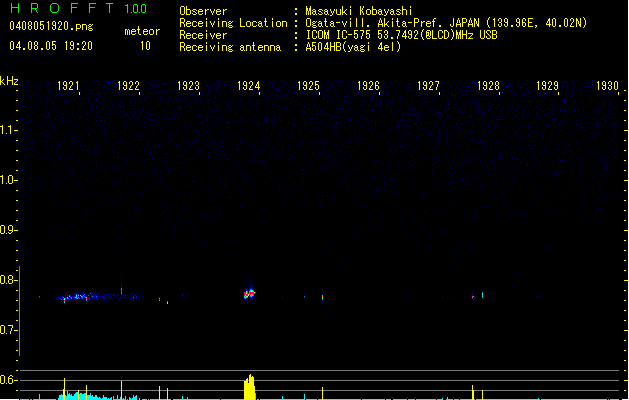Viewport: 629px width, 400px height.
Task: Click the 1924 time axis marker
Action: (248, 86)
